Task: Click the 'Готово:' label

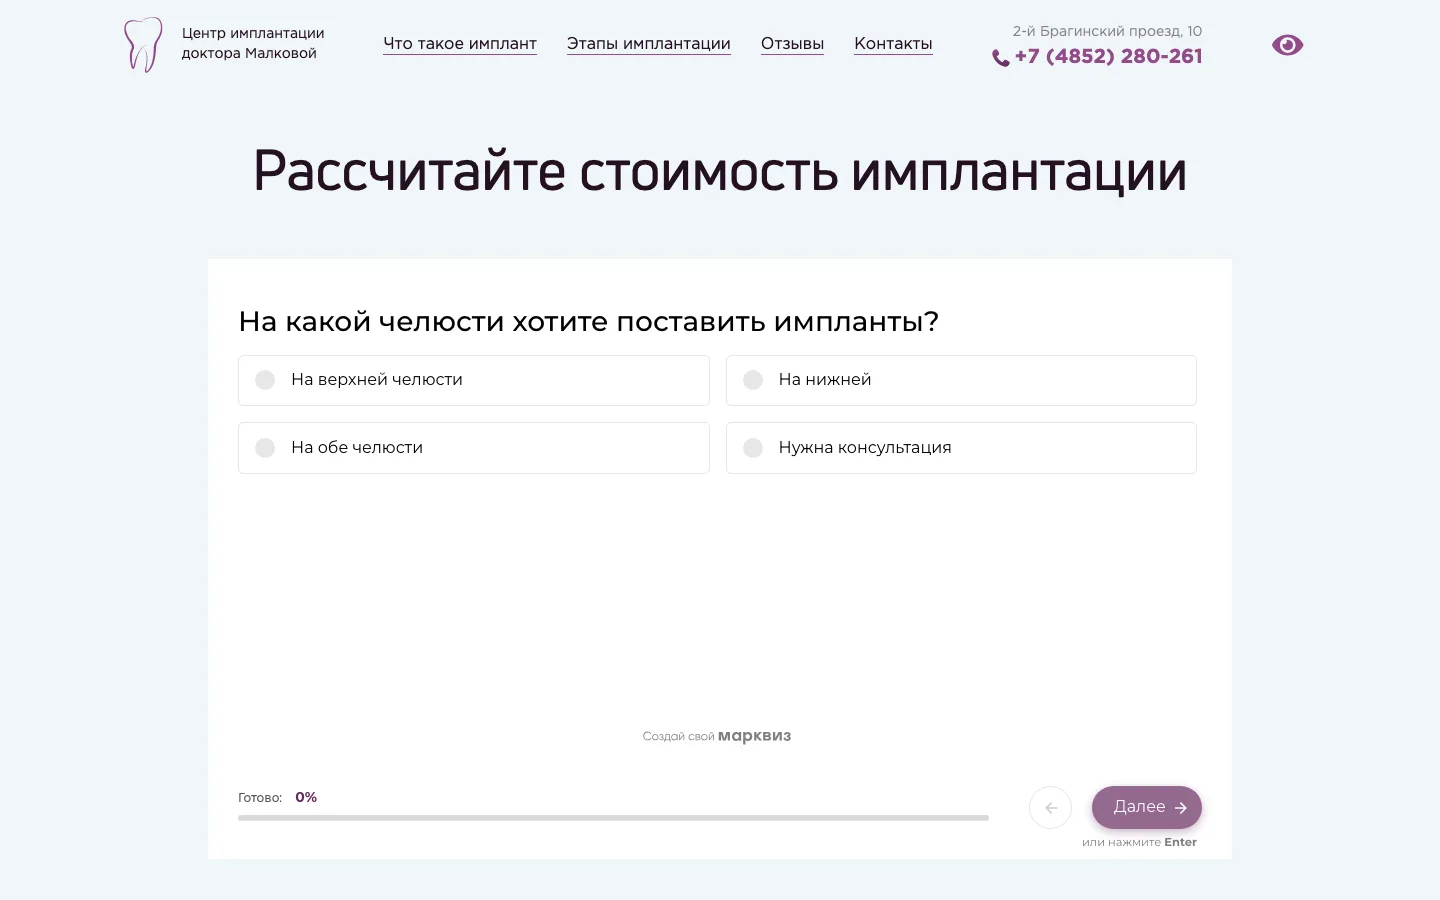Action: pos(260,798)
